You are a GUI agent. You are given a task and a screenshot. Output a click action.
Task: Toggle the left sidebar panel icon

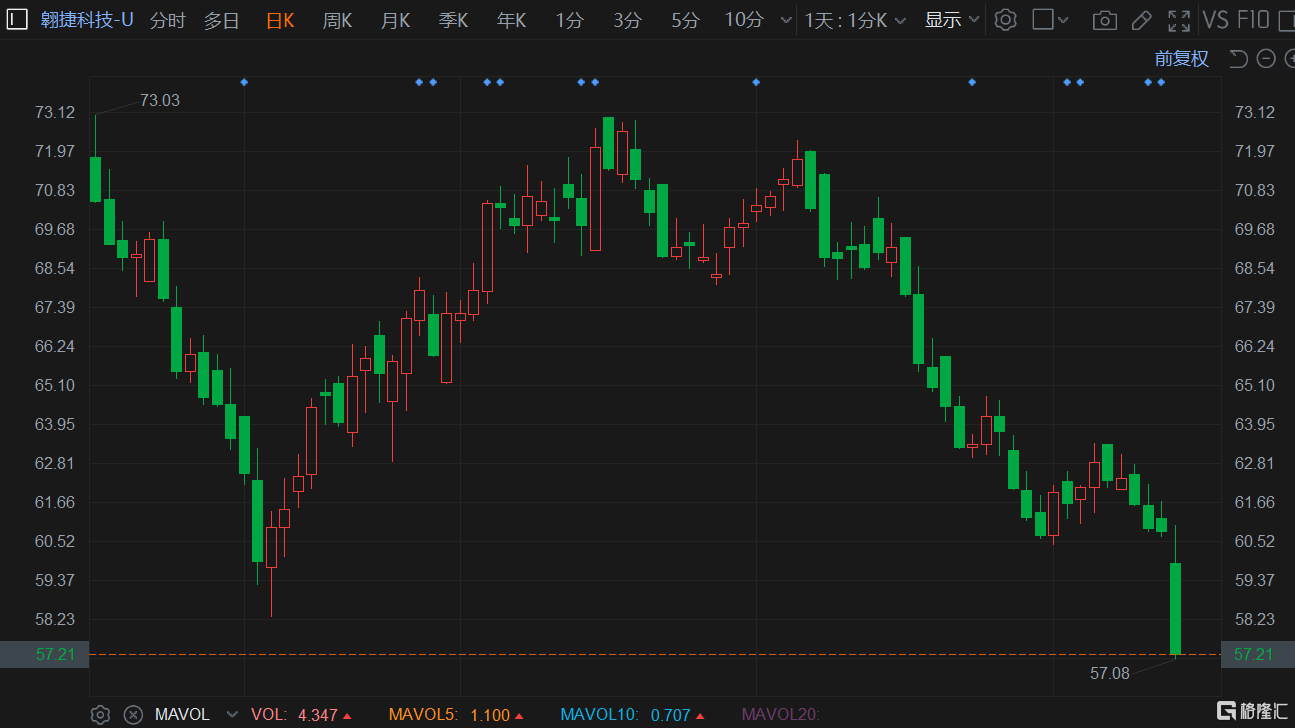[x=18, y=19]
